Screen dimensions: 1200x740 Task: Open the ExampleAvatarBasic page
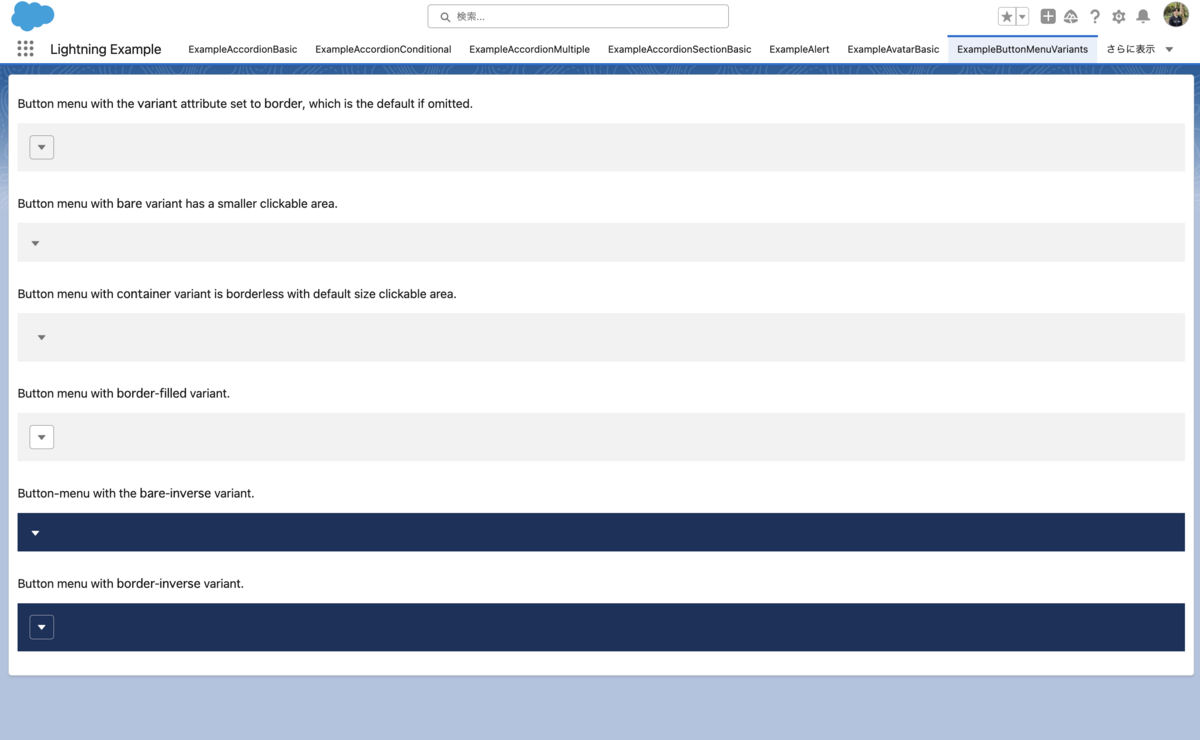point(893,48)
